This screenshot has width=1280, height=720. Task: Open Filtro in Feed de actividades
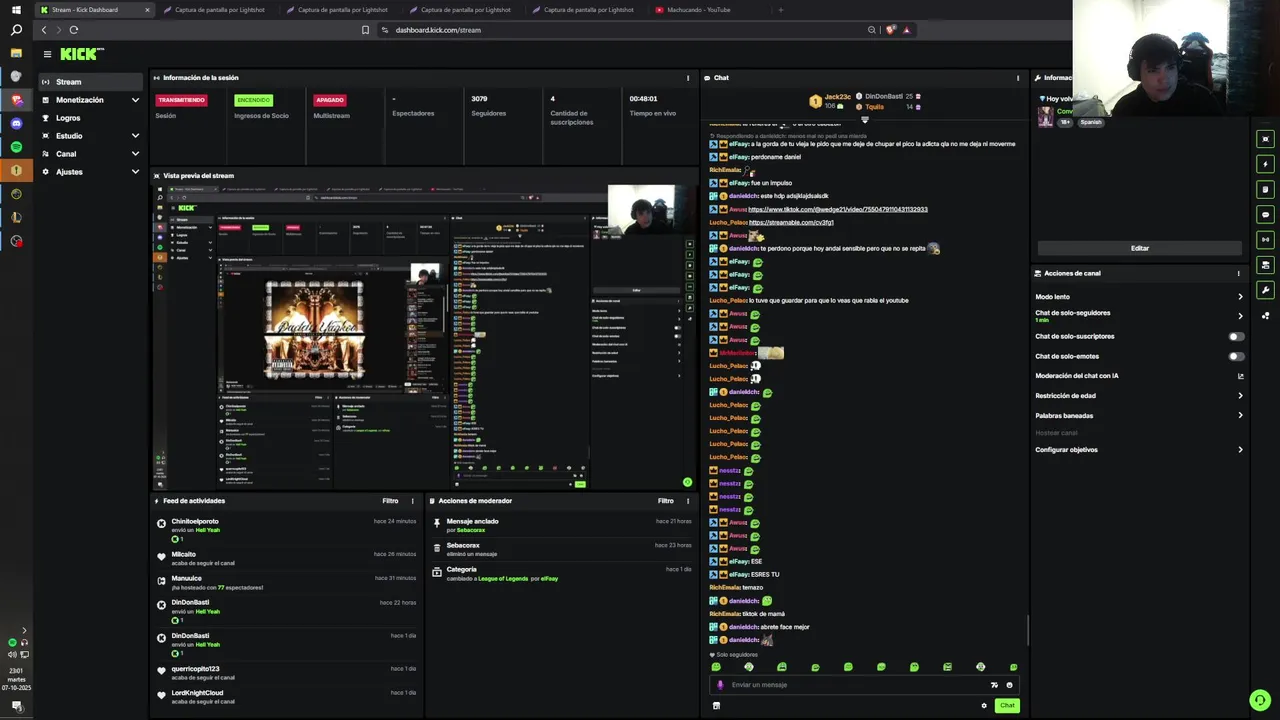[x=390, y=501]
